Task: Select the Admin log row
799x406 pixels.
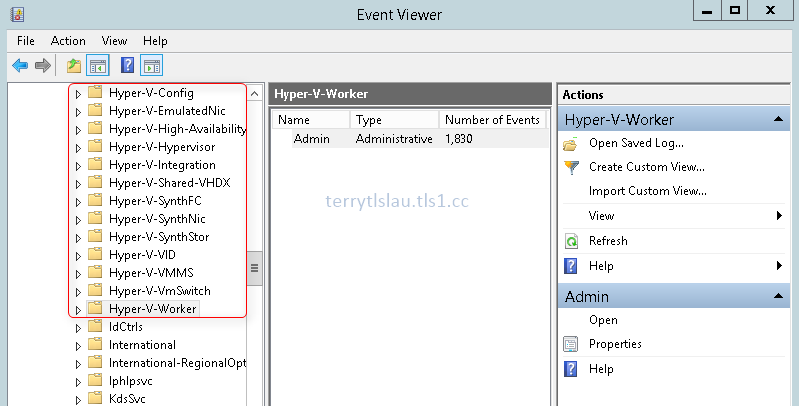Action: (x=410, y=139)
